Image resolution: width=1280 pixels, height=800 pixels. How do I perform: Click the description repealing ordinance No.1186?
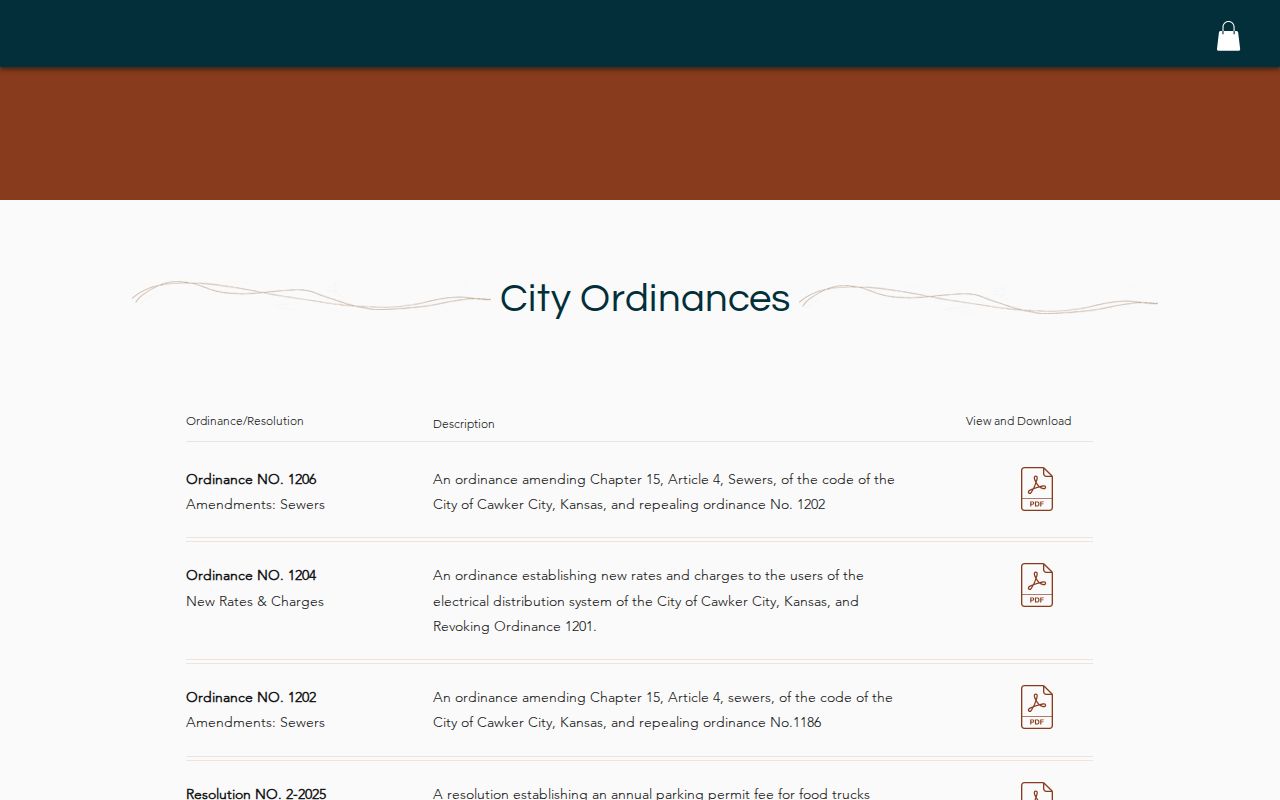click(x=663, y=710)
